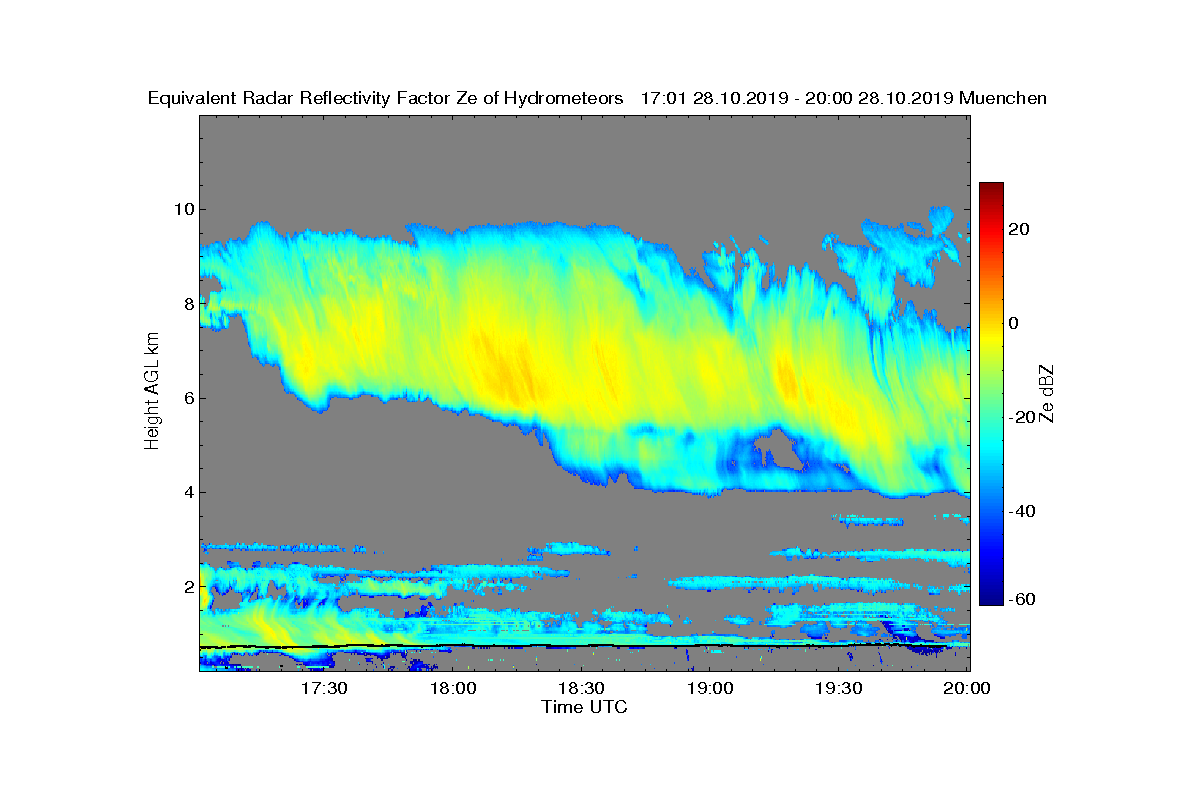Click the height tick label '10'
Screen dimensions: 1200x800
(x=182, y=209)
